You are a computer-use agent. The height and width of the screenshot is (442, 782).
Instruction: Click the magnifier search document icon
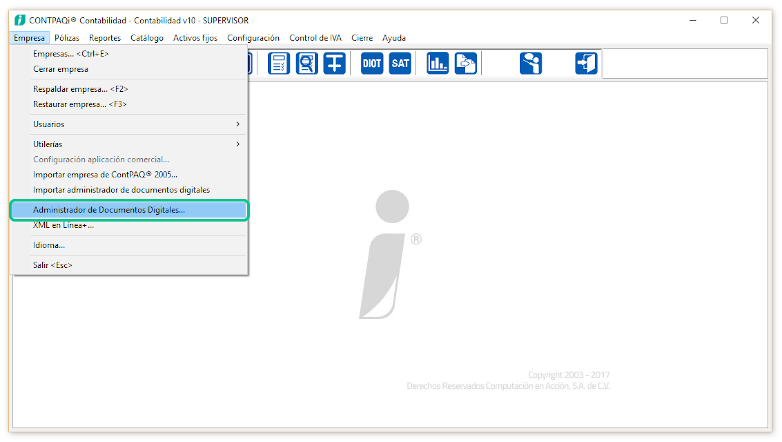pyautogui.click(x=306, y=63)
